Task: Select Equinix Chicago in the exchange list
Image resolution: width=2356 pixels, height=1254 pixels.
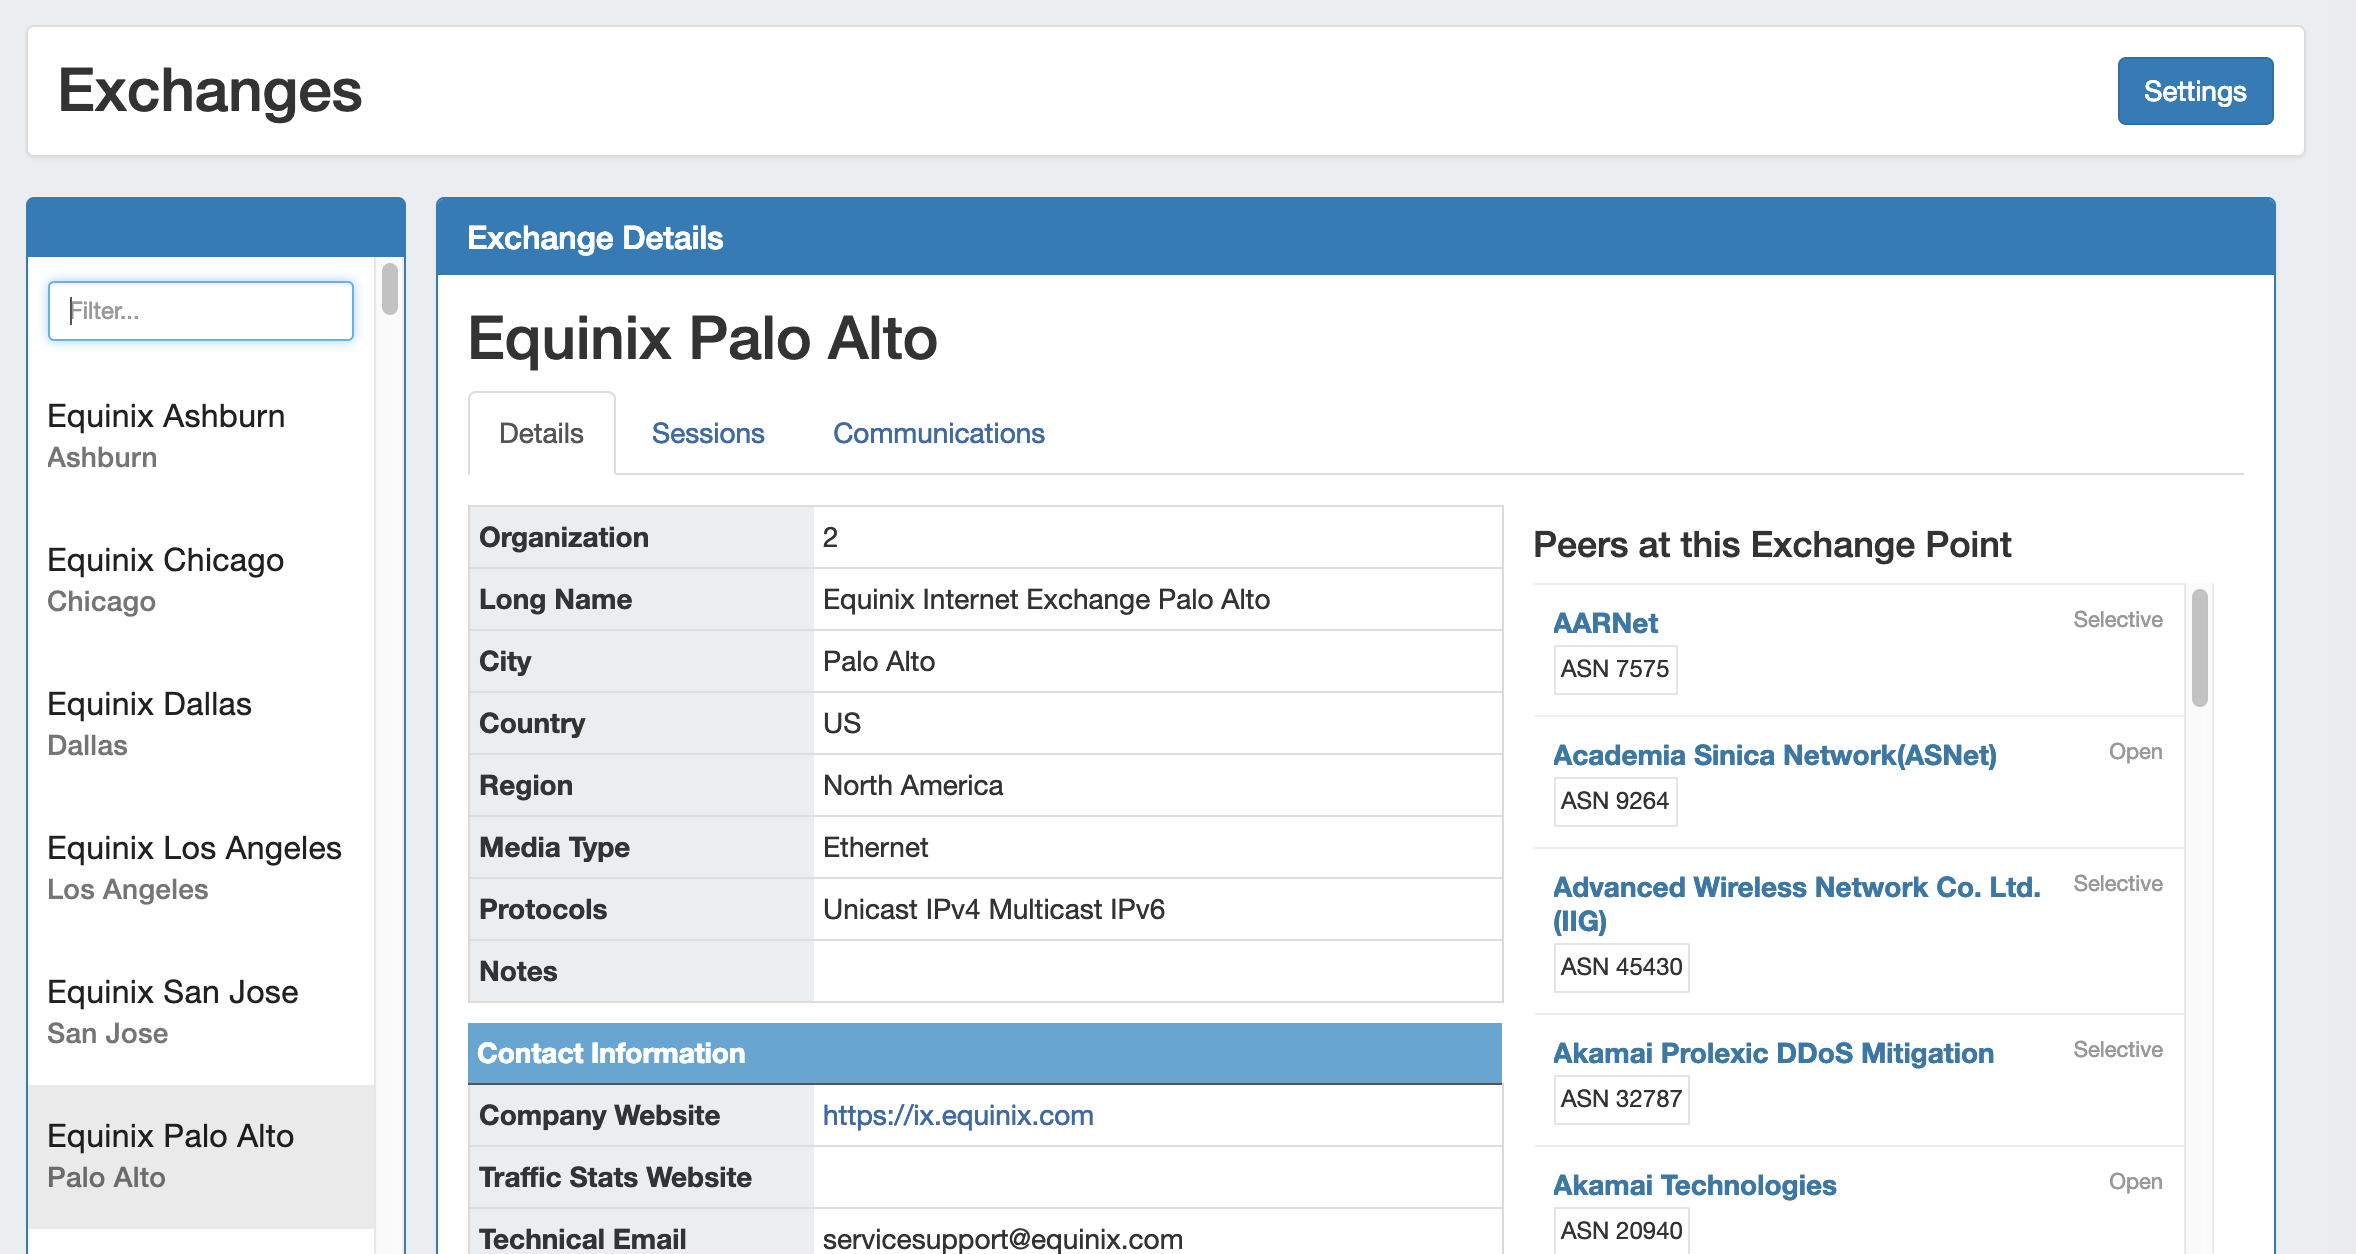Action: click(165, 579)
